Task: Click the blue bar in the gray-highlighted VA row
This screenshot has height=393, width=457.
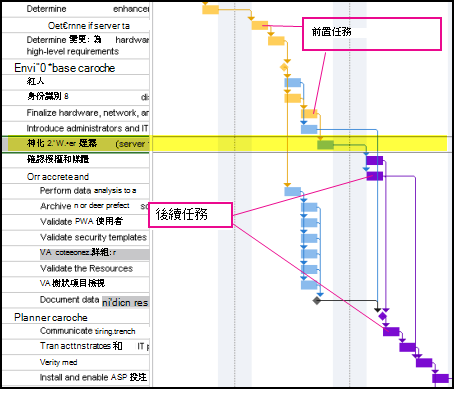Action: click(x=309, y=254)
